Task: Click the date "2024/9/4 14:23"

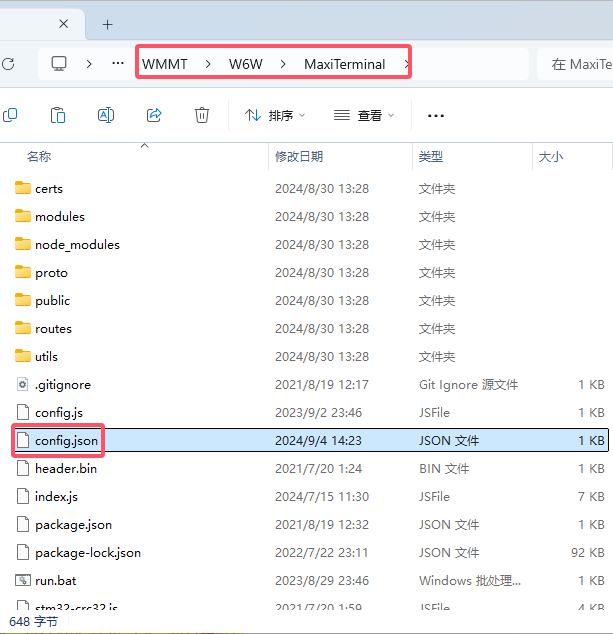Action: (318, 440)
